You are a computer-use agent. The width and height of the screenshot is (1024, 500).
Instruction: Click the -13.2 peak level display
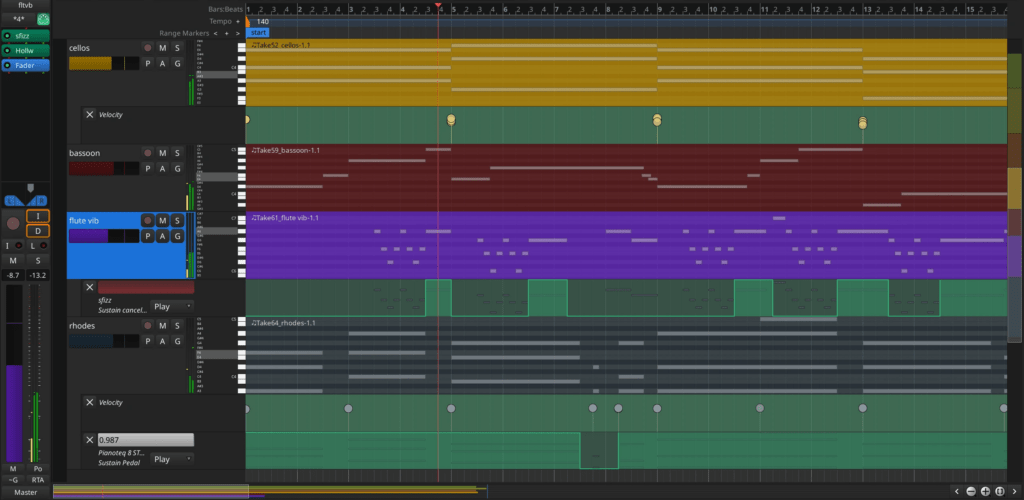(38, 275)
